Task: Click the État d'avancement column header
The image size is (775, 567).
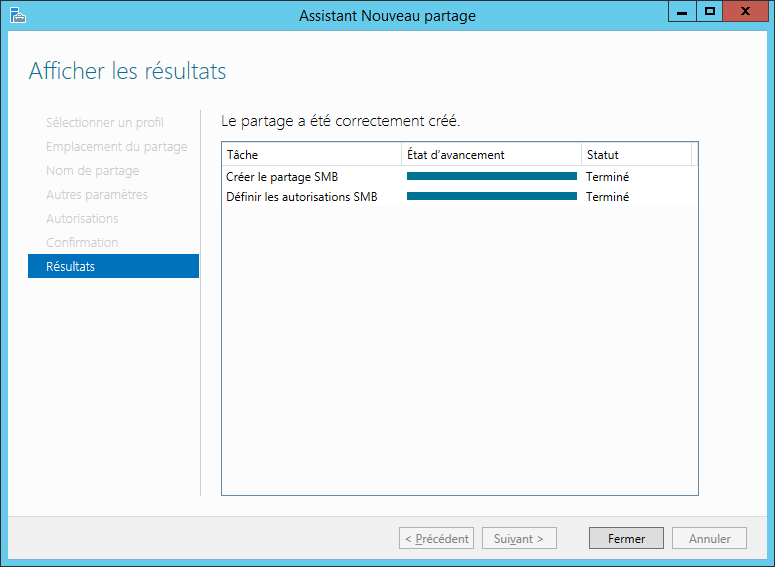Action: [492, 155]
